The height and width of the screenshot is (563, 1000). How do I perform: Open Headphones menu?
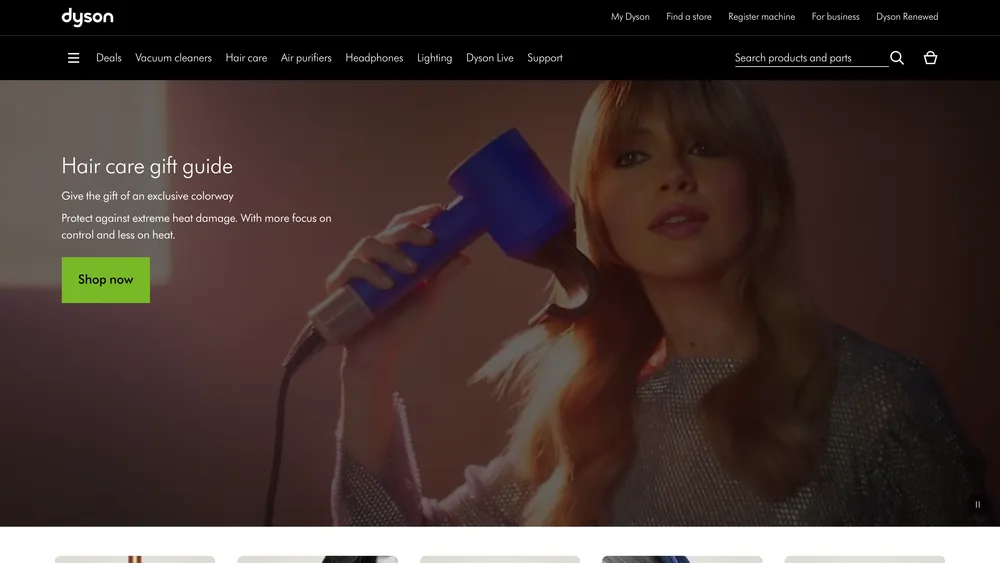374,58
